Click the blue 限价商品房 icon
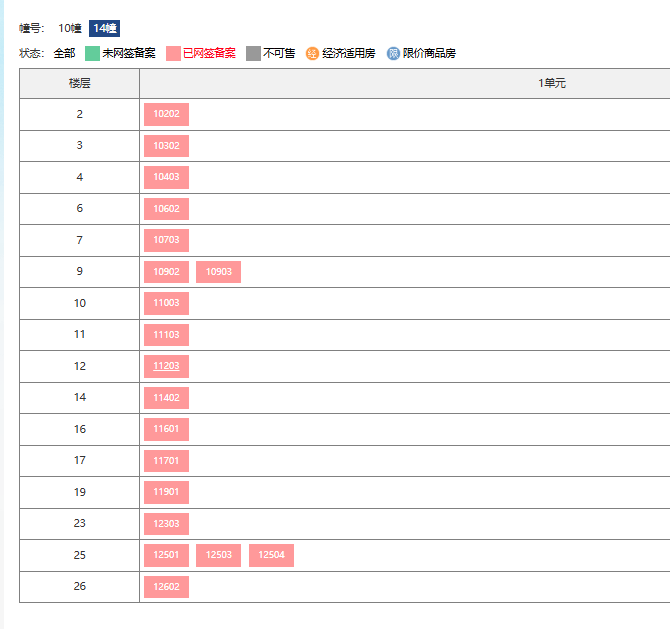 pyautogui.click(x=393, y=53)
